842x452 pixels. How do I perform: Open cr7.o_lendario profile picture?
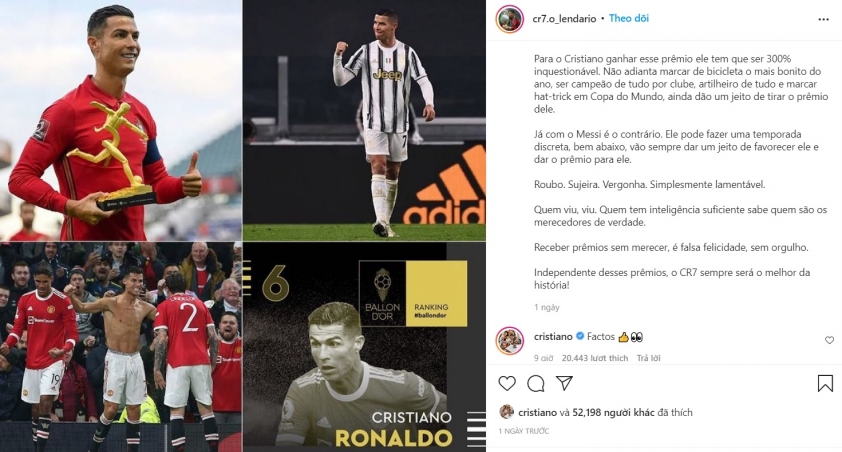pos(509,19)
